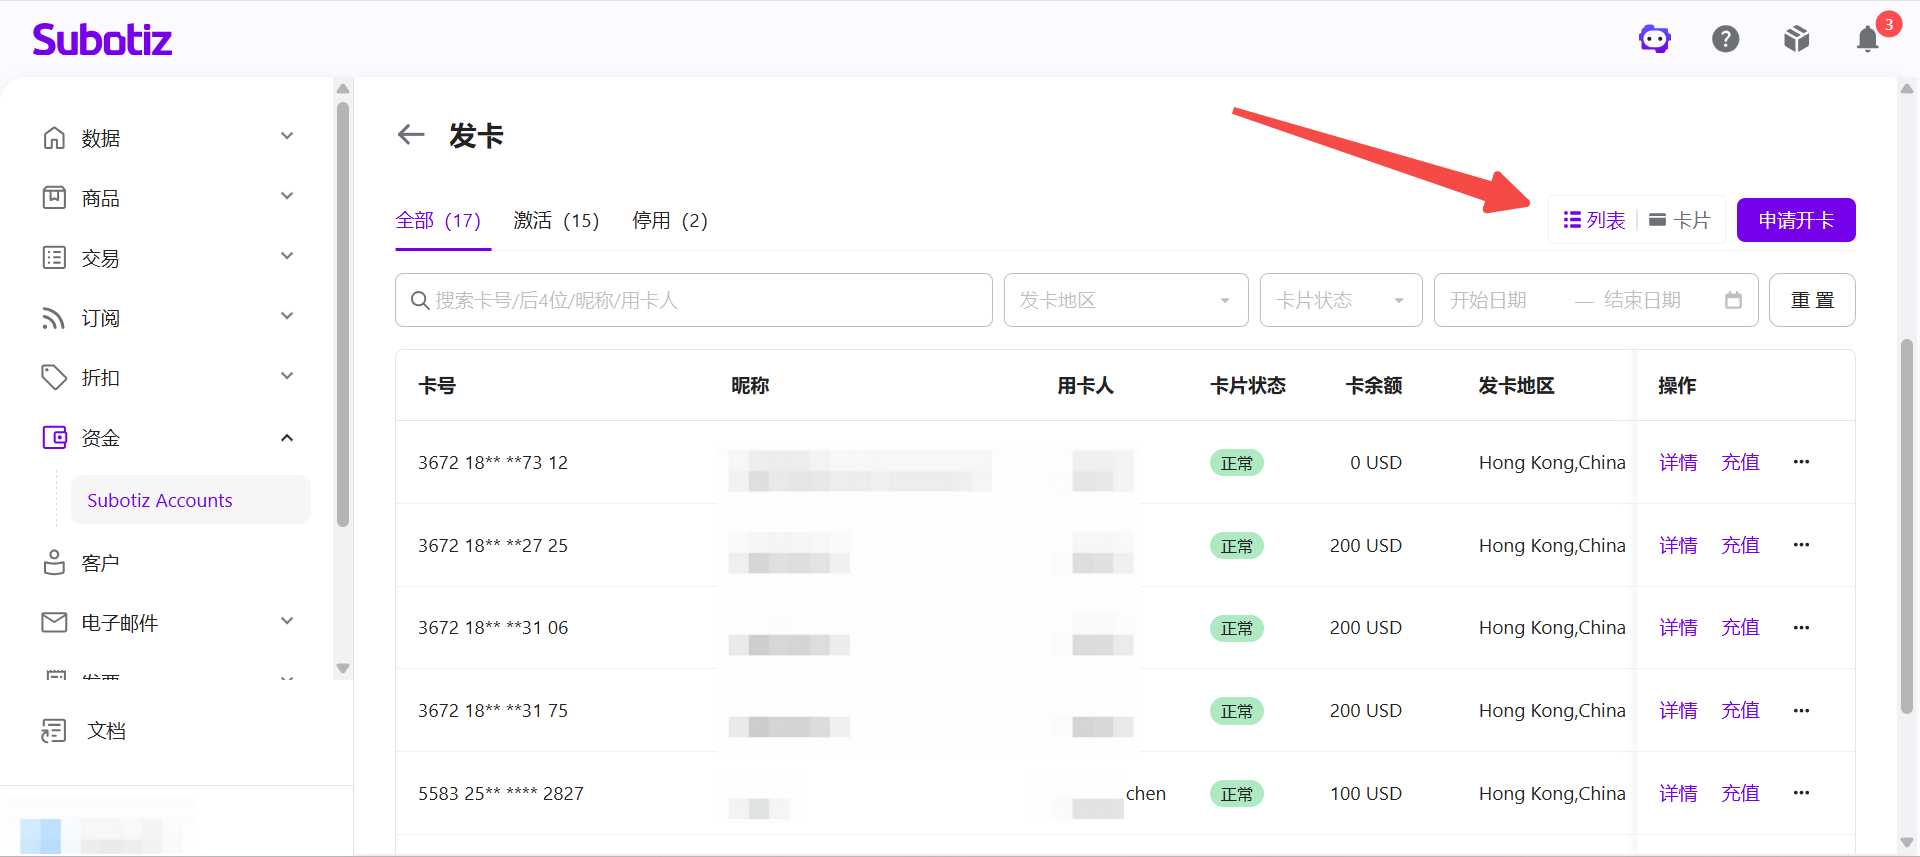Expand the 电子邮件 menu chevron
The height and width of the screenshot is (857, 1920).
coord(287,621)
